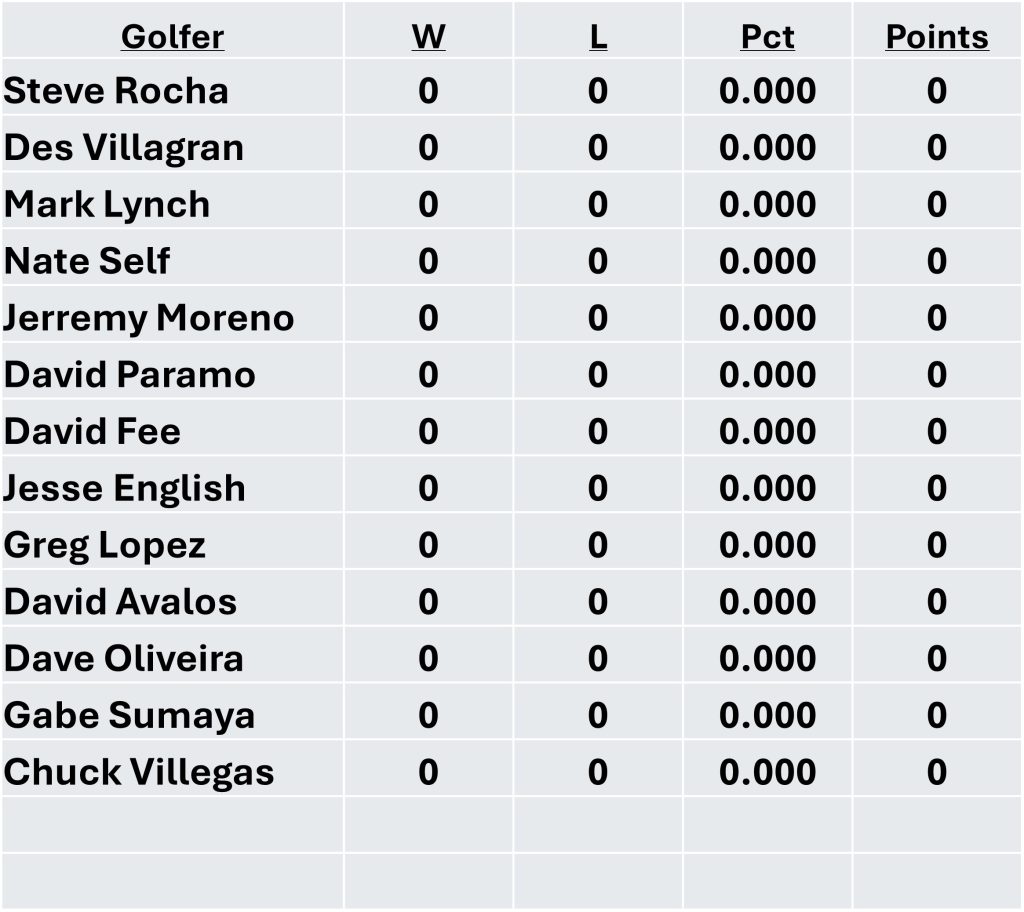Select the Dave Oliveira cell
The image size is (1024, 912).
(124, 659)
